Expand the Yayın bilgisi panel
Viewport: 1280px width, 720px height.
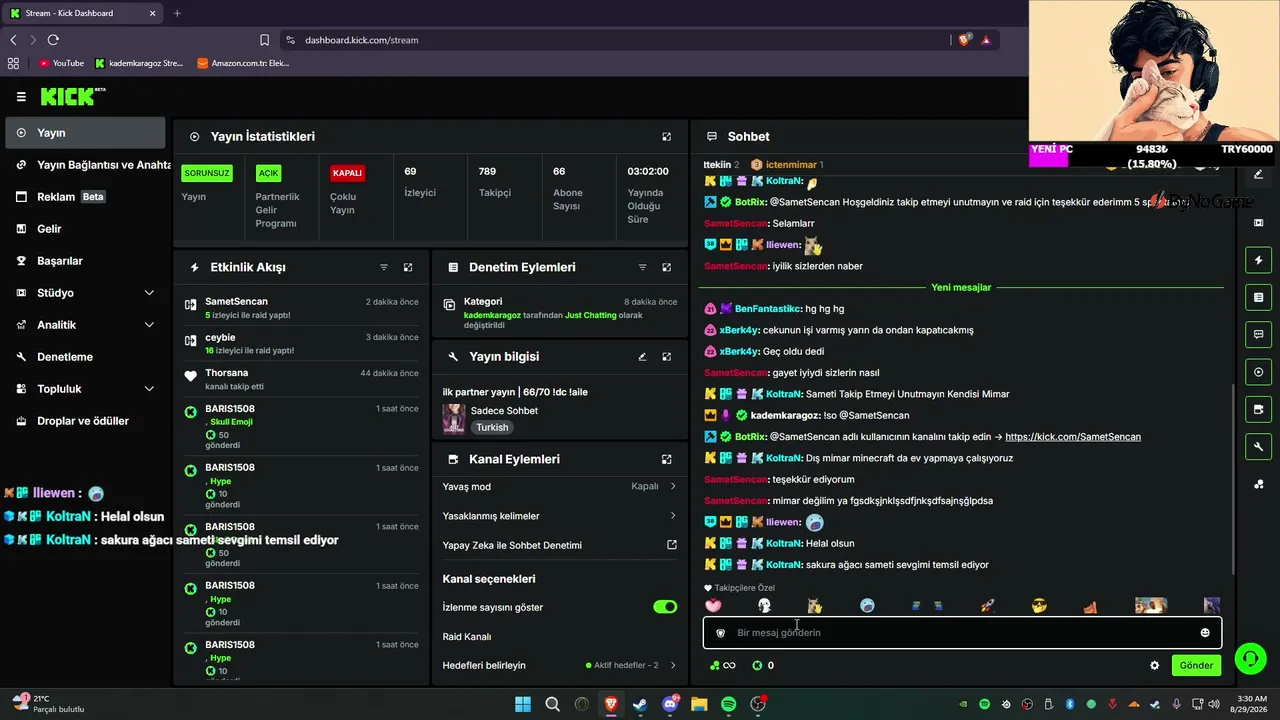coord(667,357)
